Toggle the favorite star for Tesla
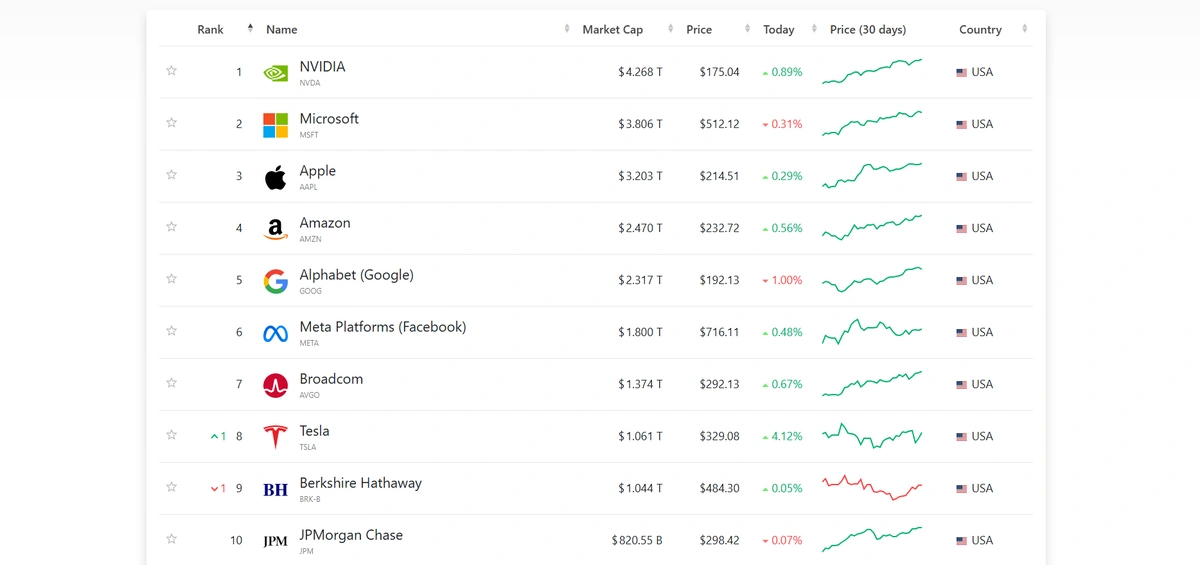This screenshot has height=565, width=1200. tap(171, 435)
